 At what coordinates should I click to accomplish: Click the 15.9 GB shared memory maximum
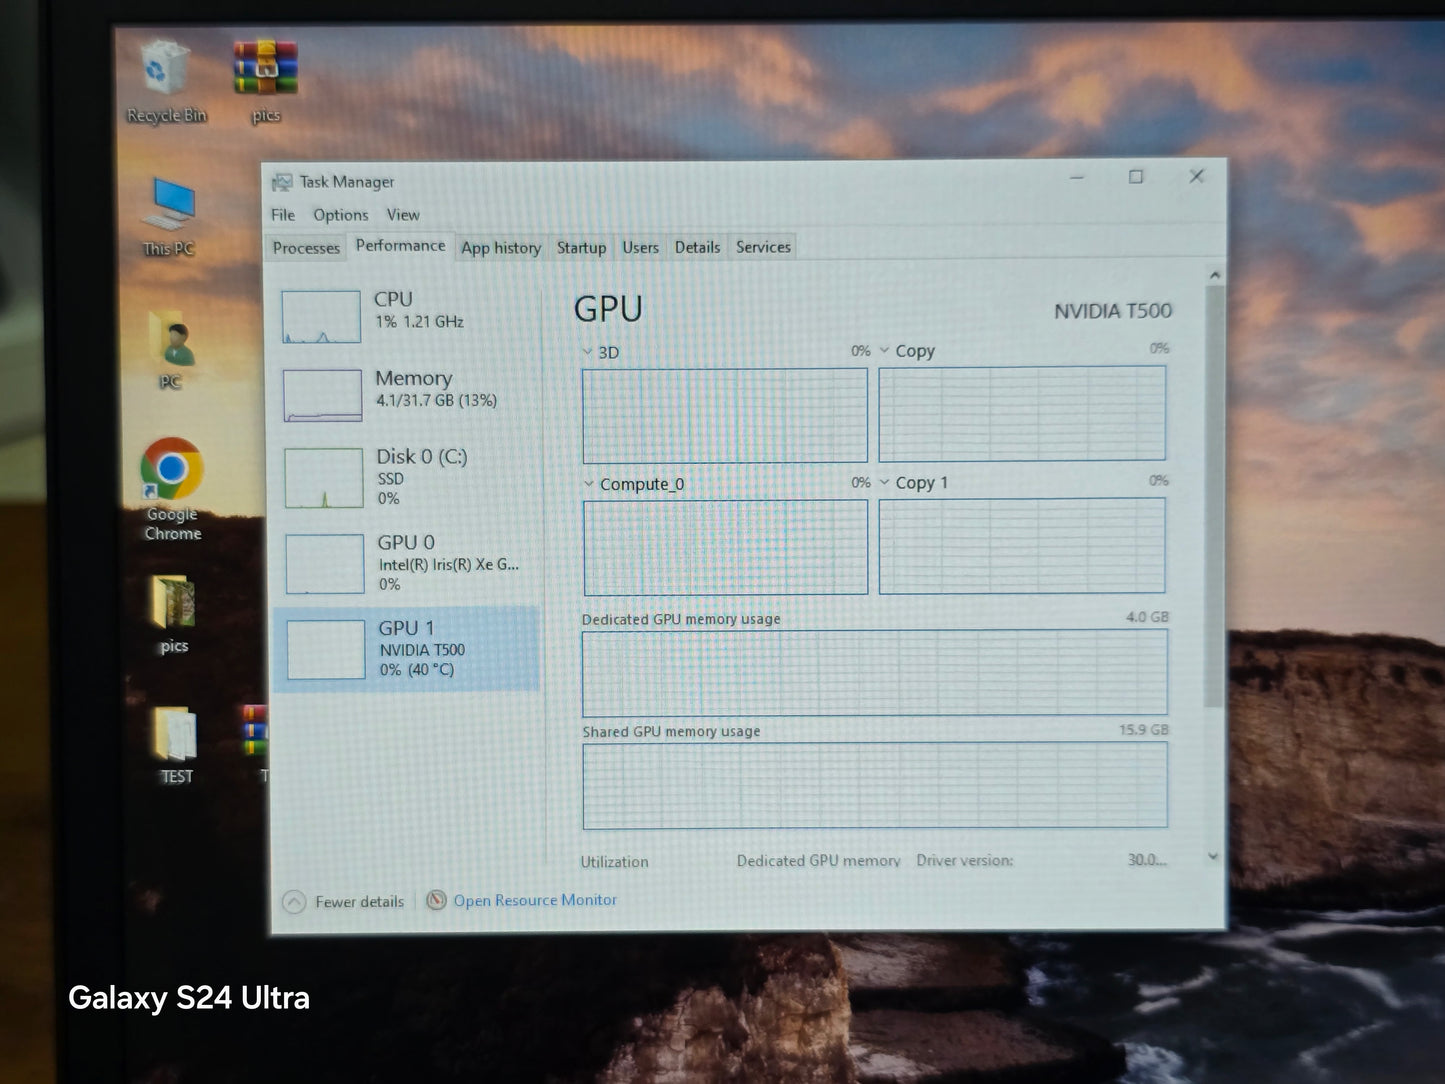click(x=1143, y=730)
